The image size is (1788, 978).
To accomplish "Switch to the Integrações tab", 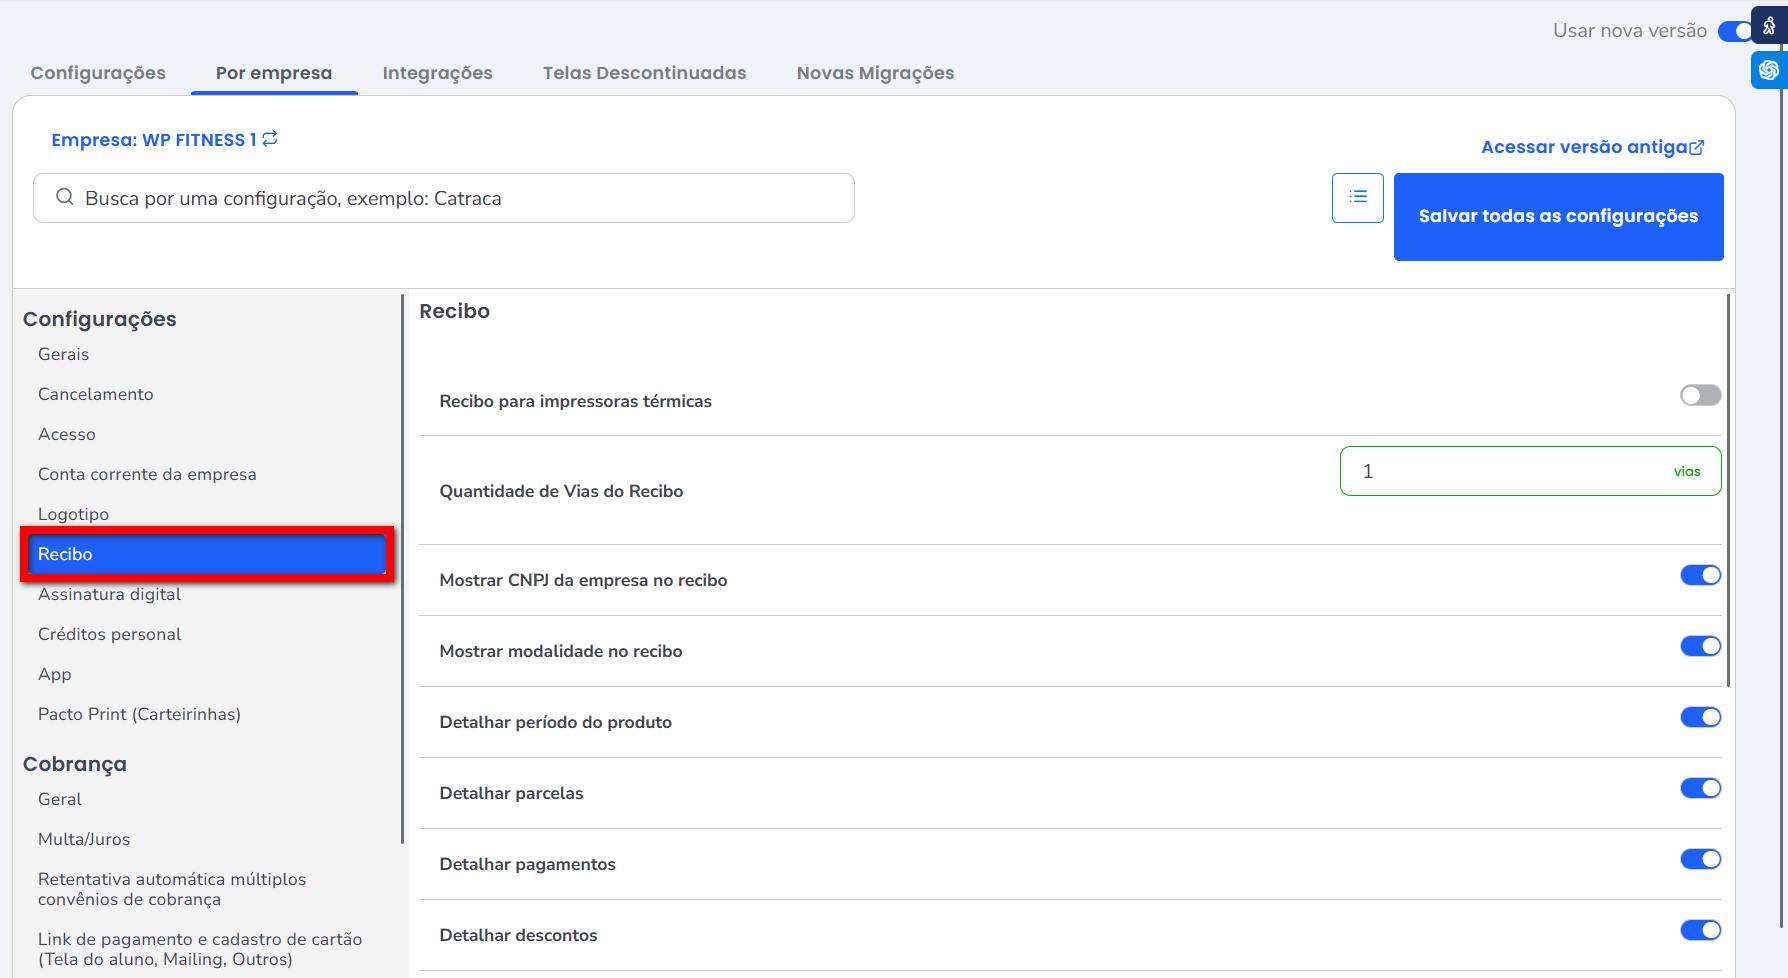I will tap(437, 73).
